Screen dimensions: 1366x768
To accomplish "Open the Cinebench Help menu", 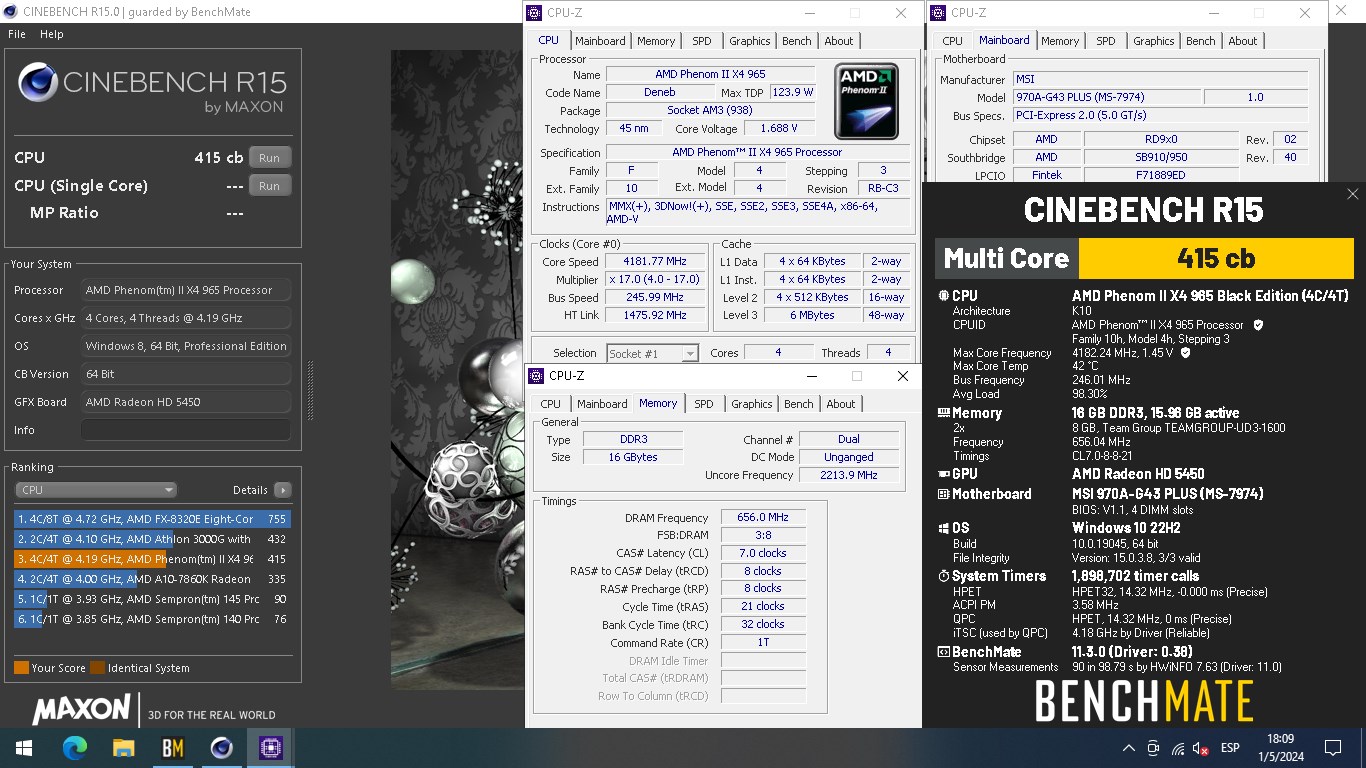I will [52, 34].
